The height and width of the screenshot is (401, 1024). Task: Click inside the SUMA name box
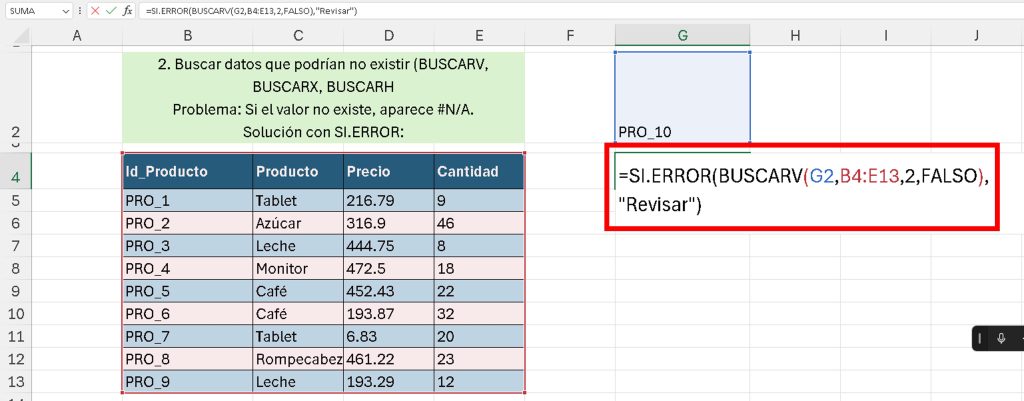[30, 10]
